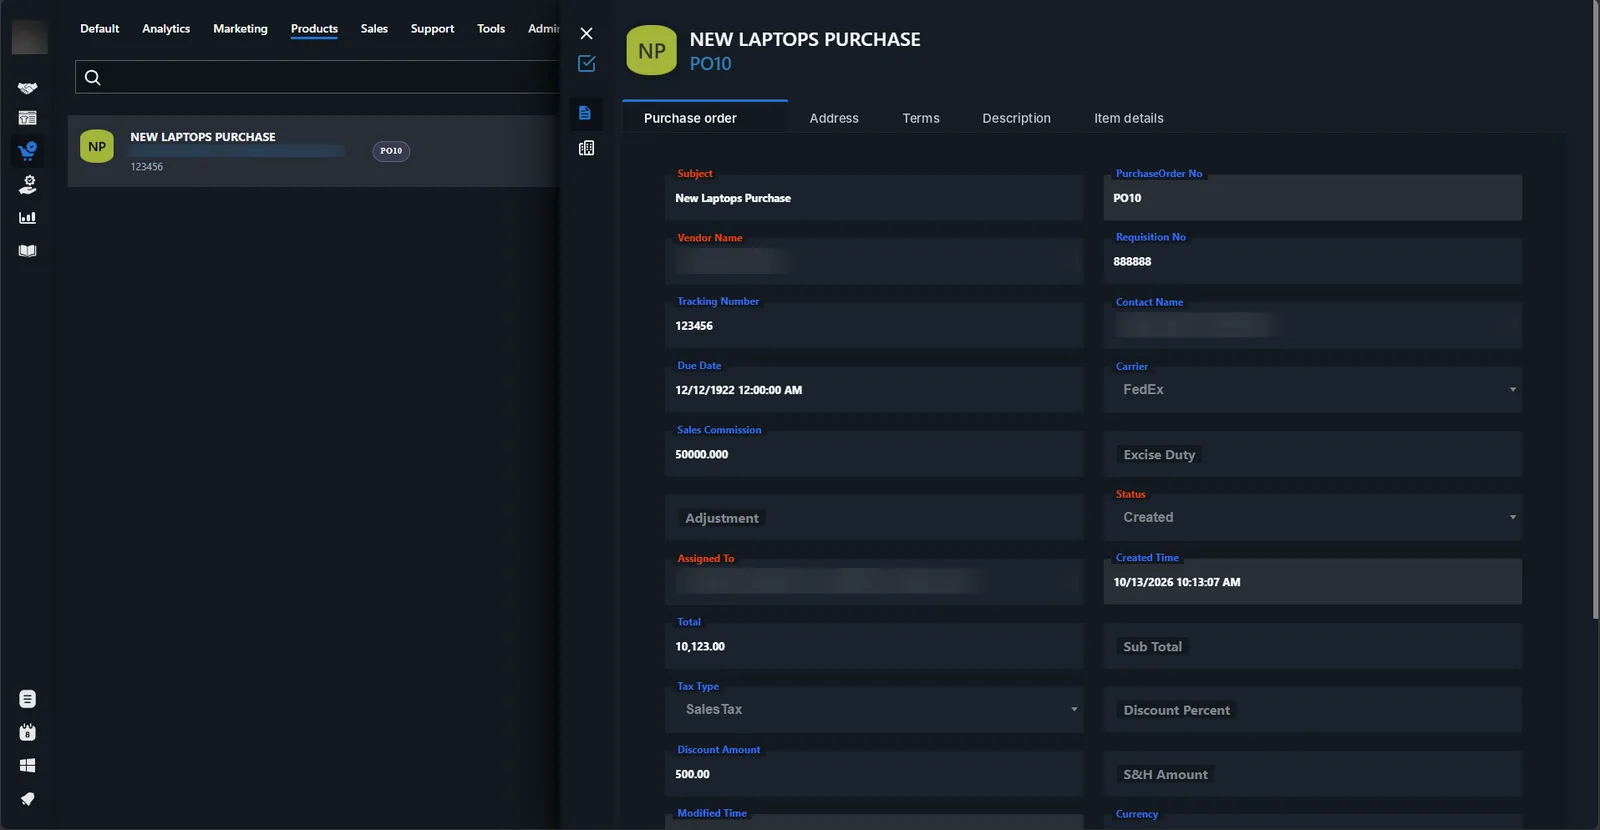Image resolution: width=1600 pixels, height=830 pixels.
Task: Open the rocket icon at sidebar bottom
Action: [x=27, y=799]
